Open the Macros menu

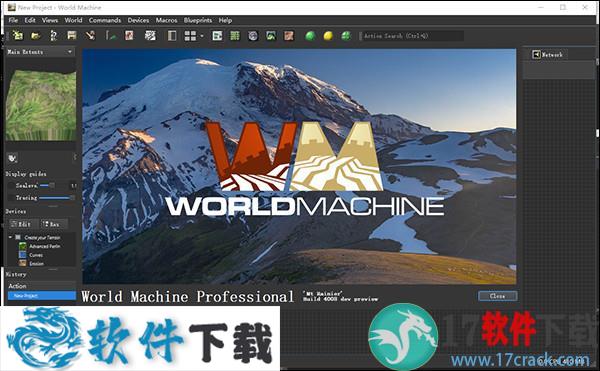tap(166, 20)
